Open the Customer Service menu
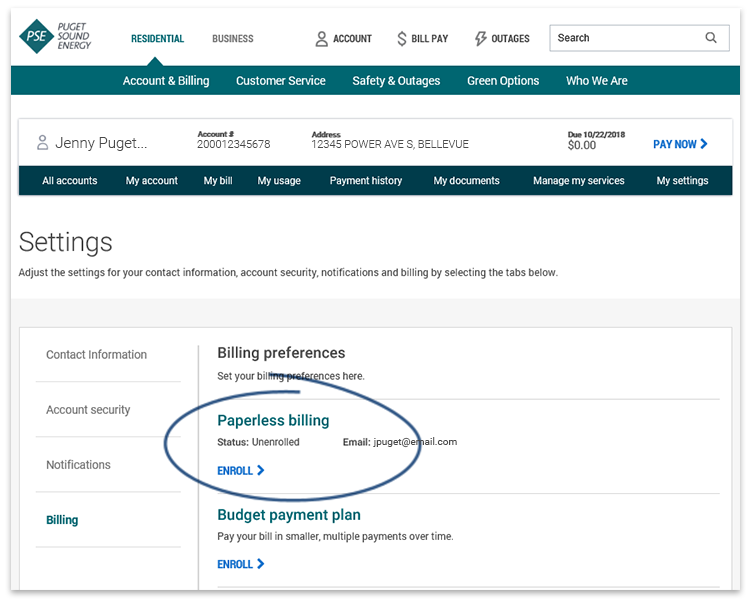The height and width of the screenshot is (600, 750). pos(281,80)
